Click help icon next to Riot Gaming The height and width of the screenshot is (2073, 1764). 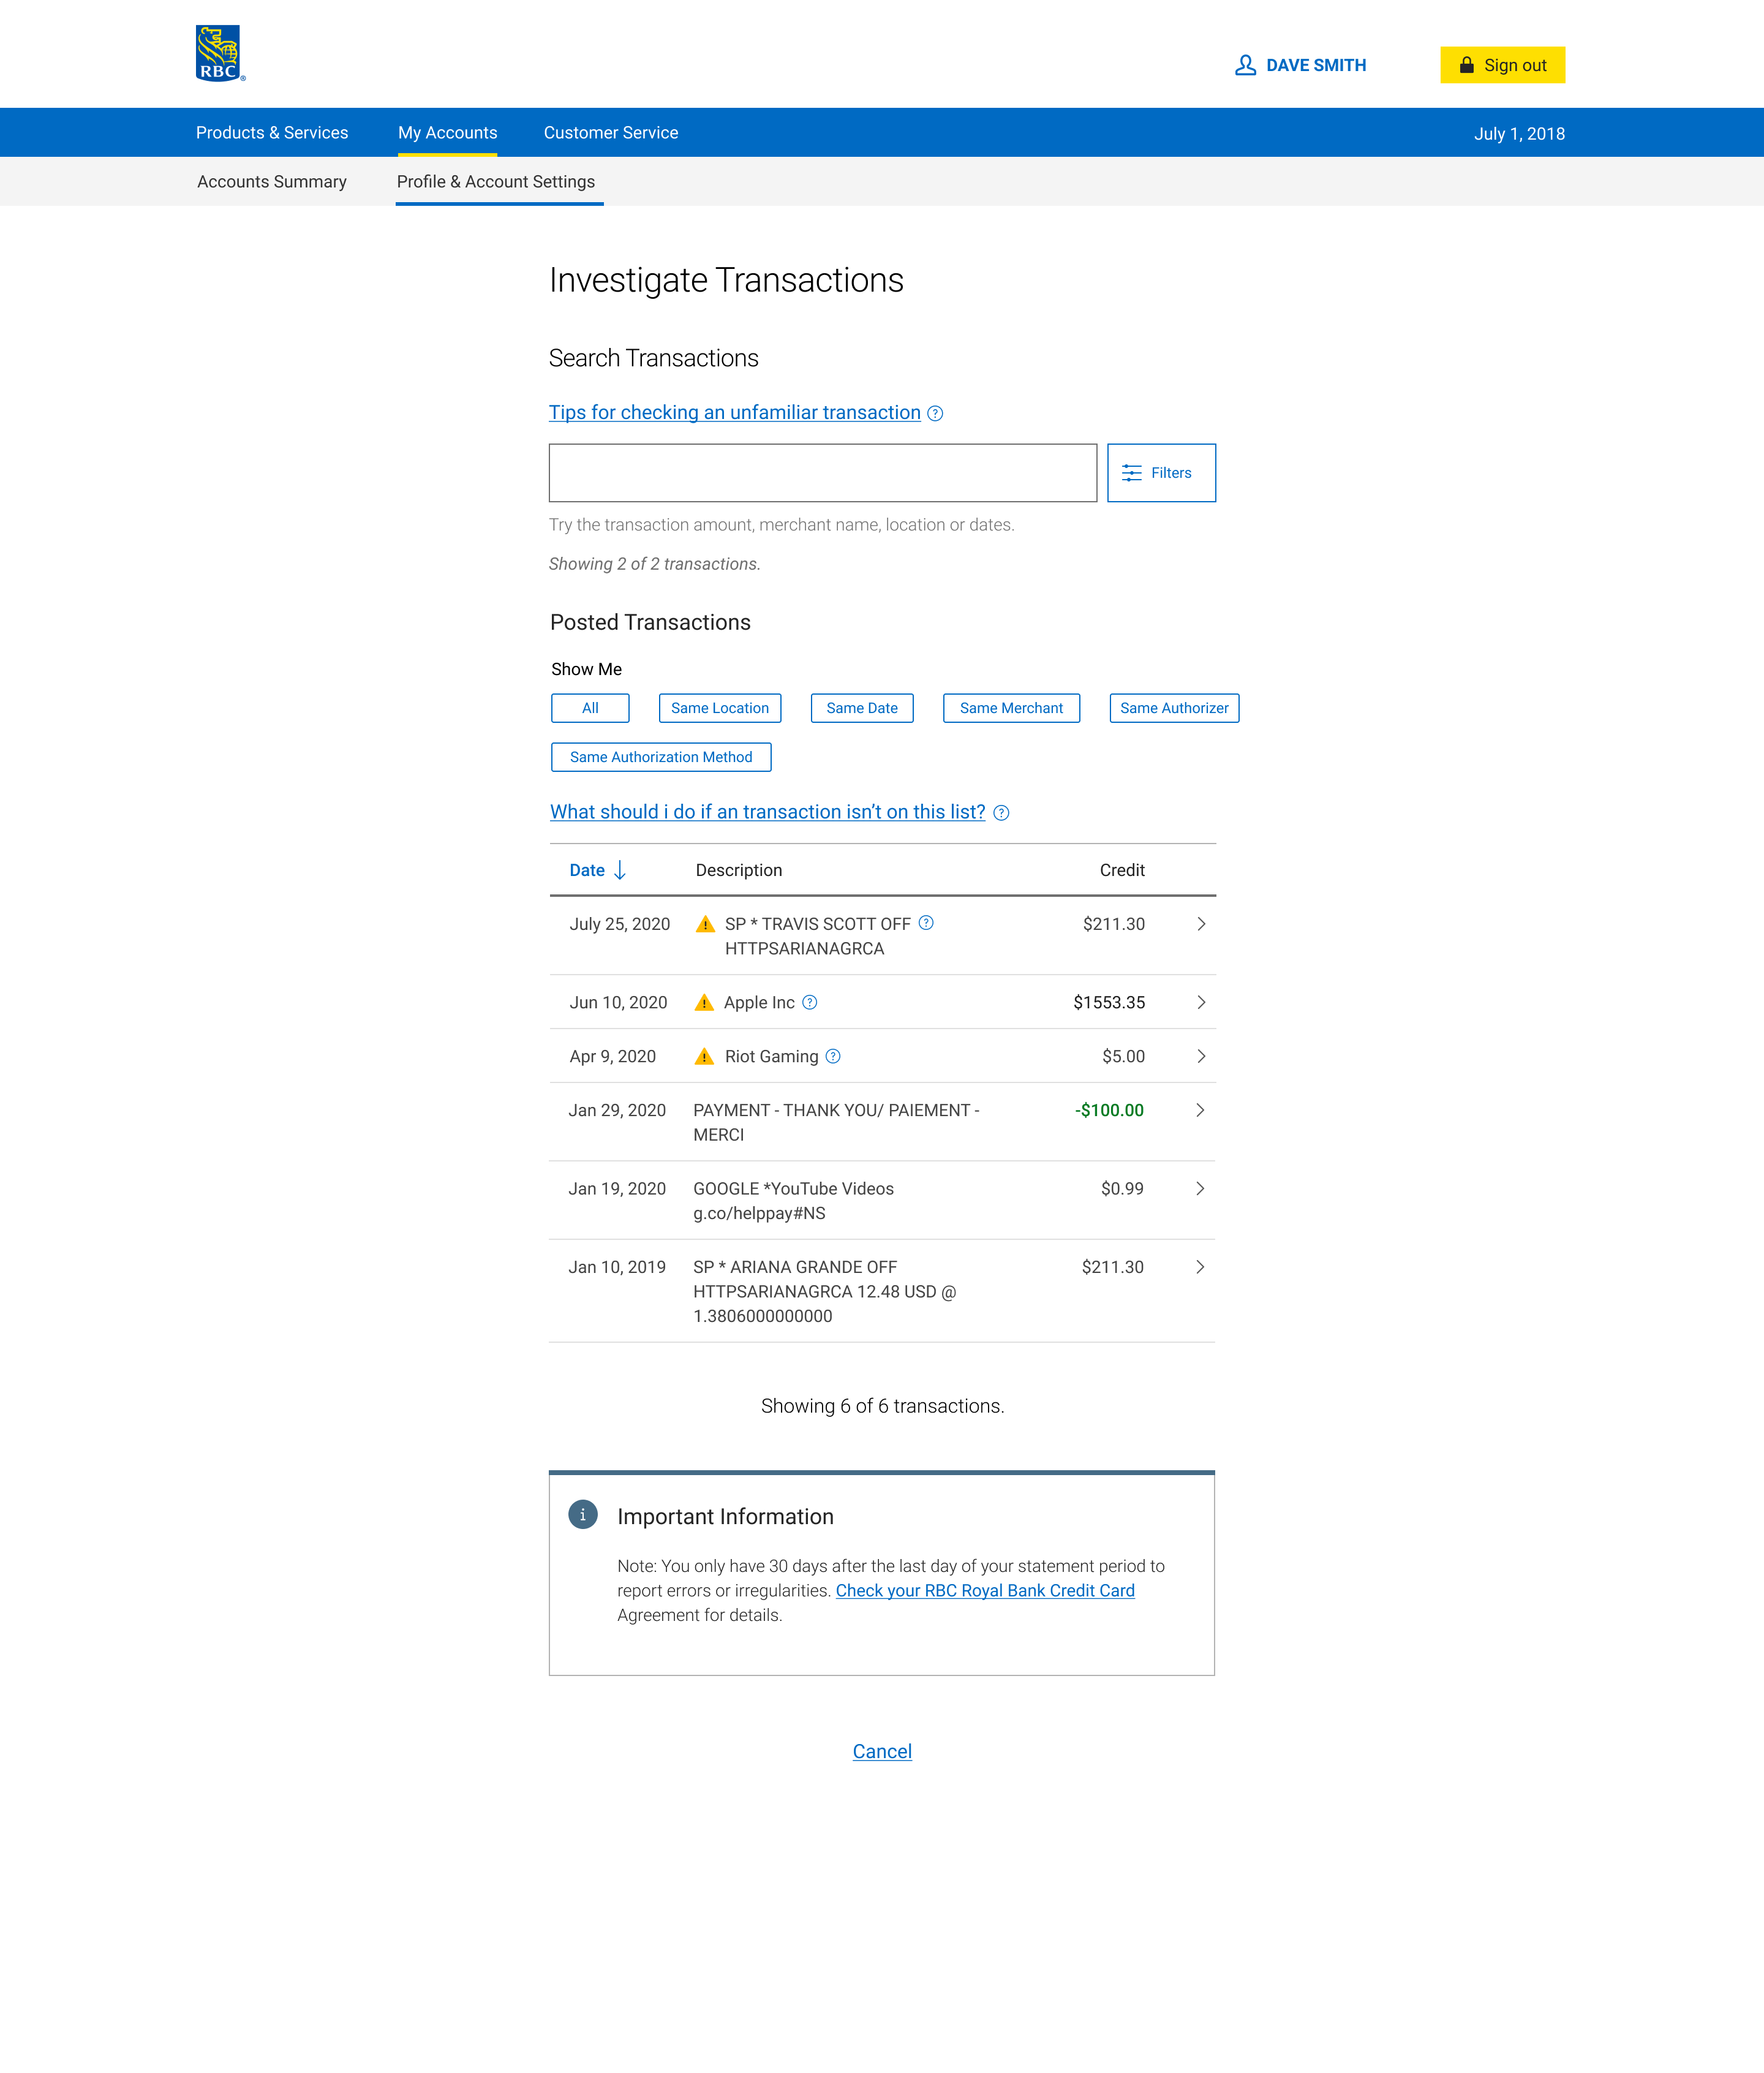[833, 1056]
